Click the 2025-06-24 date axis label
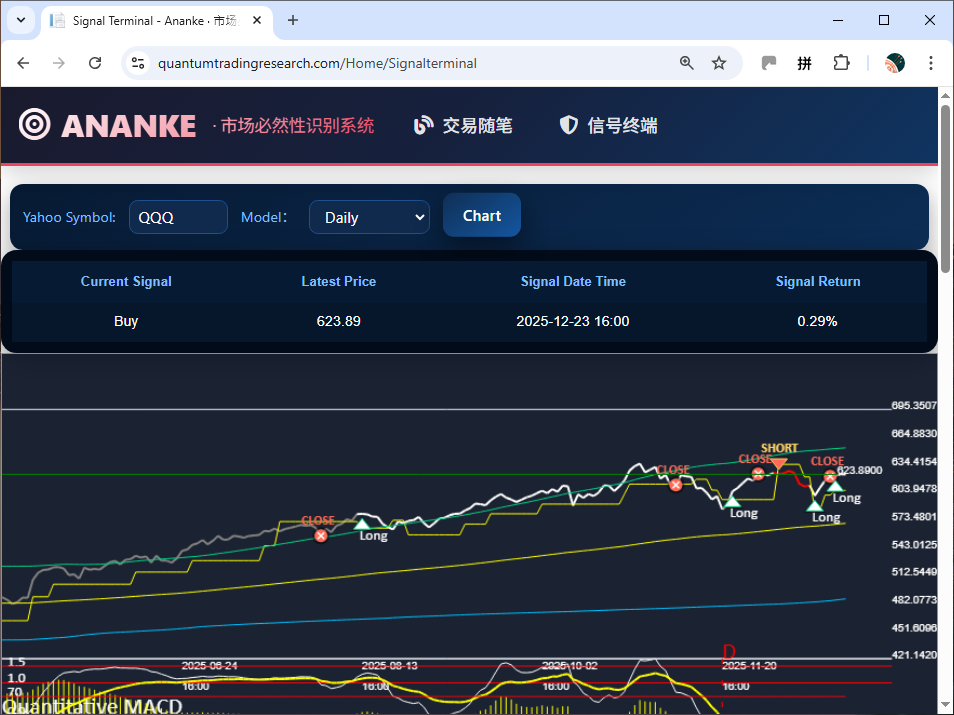This screenshot has width=954, height=715. coord(209,666)
